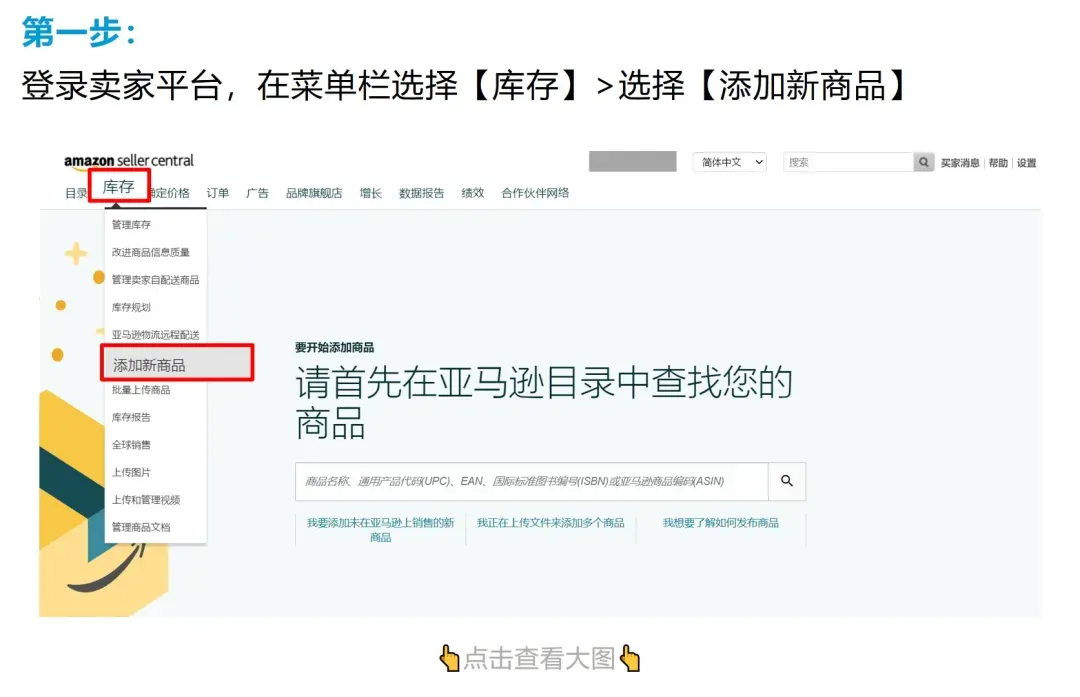Select 亚马逊物流远程配送 menu entry

(155, 335)
